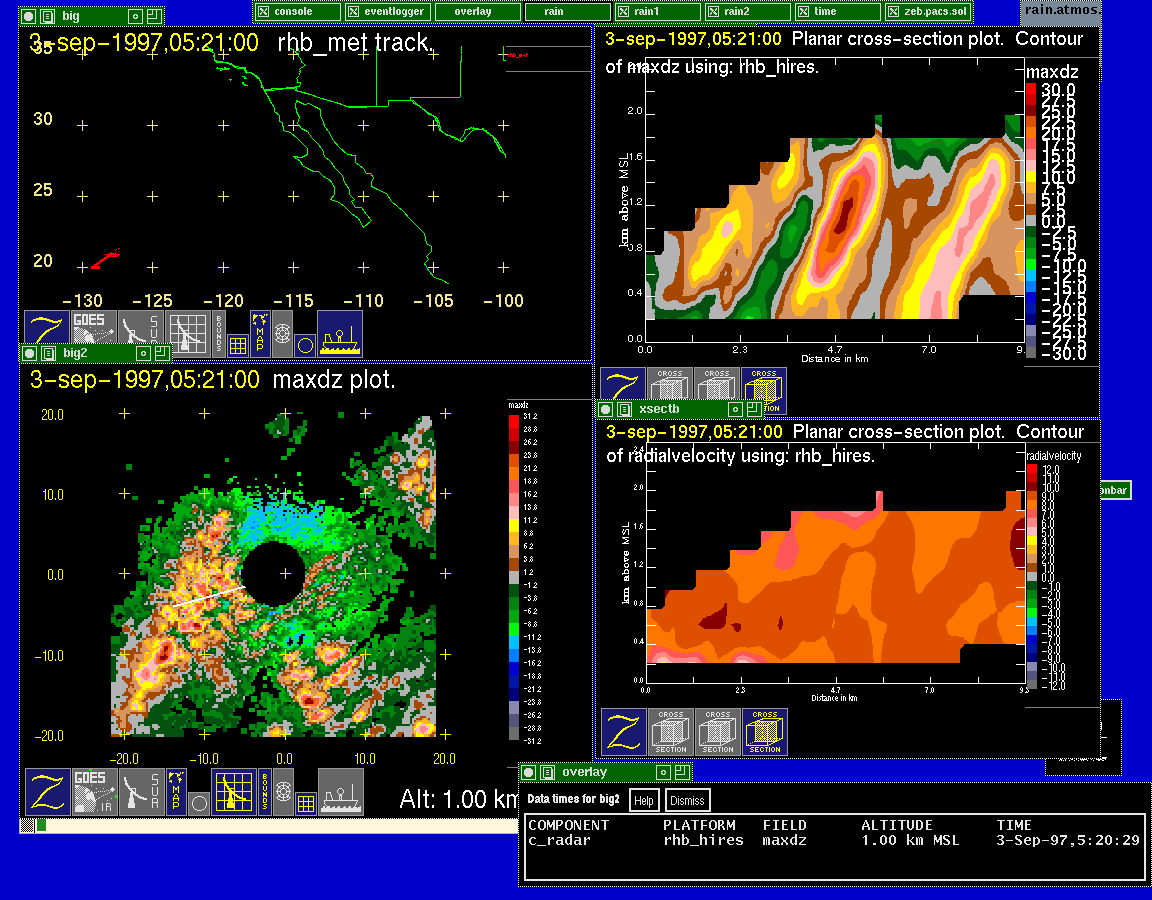The height and width of the screenshot is (900, 1152).
Task: Select the highlighted yellow Cross Section icon in xsectb
Action: pos(765,732)
